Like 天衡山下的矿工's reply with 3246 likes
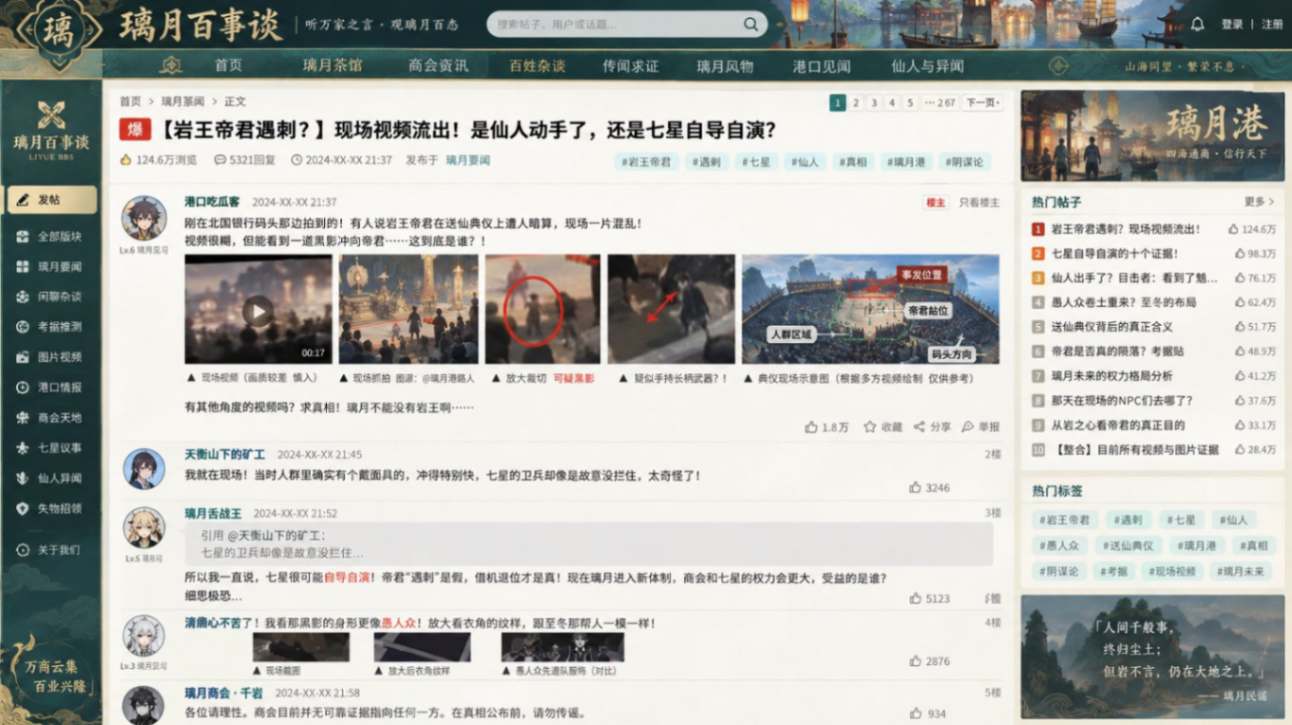Screen dimensions: 1292x725 929,488
